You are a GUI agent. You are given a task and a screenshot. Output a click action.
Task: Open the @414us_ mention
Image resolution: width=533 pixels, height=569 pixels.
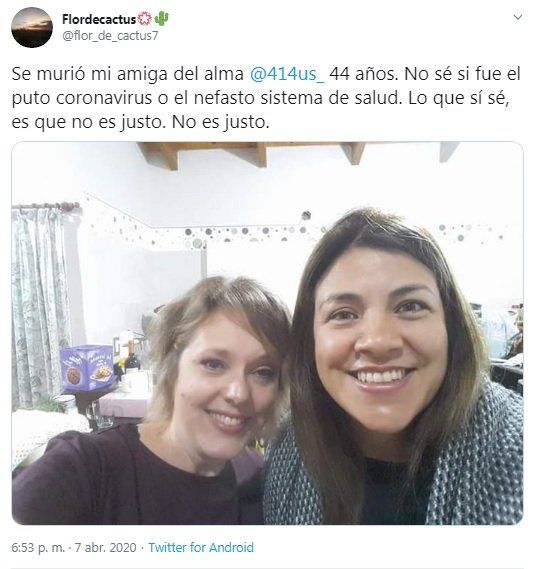(x=287, y=74)
